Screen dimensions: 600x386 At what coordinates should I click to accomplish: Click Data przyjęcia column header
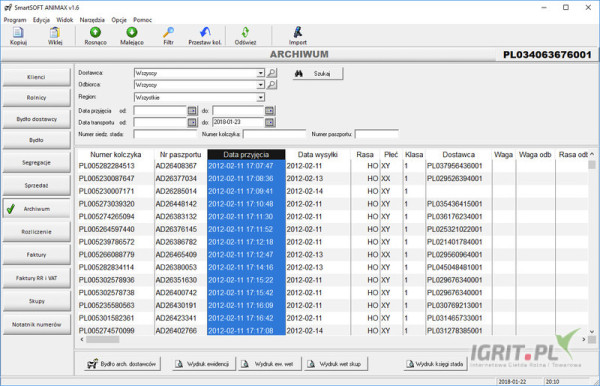246,155
